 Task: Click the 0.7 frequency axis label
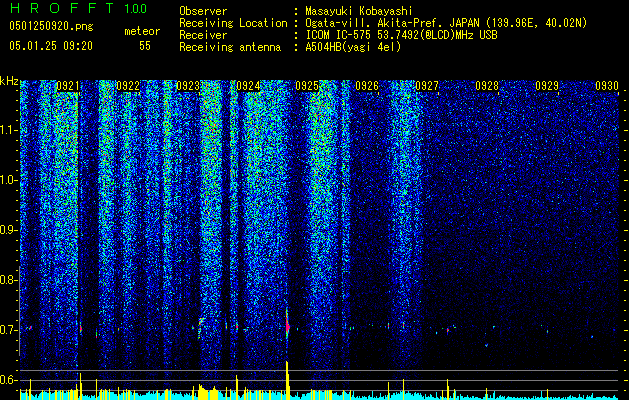point(8,330)
